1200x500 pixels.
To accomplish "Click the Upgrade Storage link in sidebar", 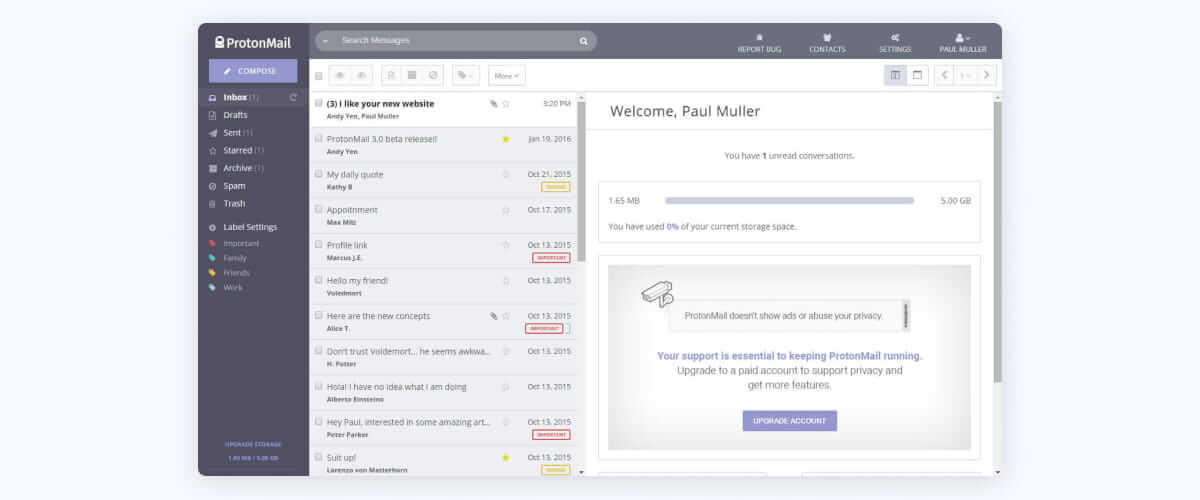I will [253, 444].
